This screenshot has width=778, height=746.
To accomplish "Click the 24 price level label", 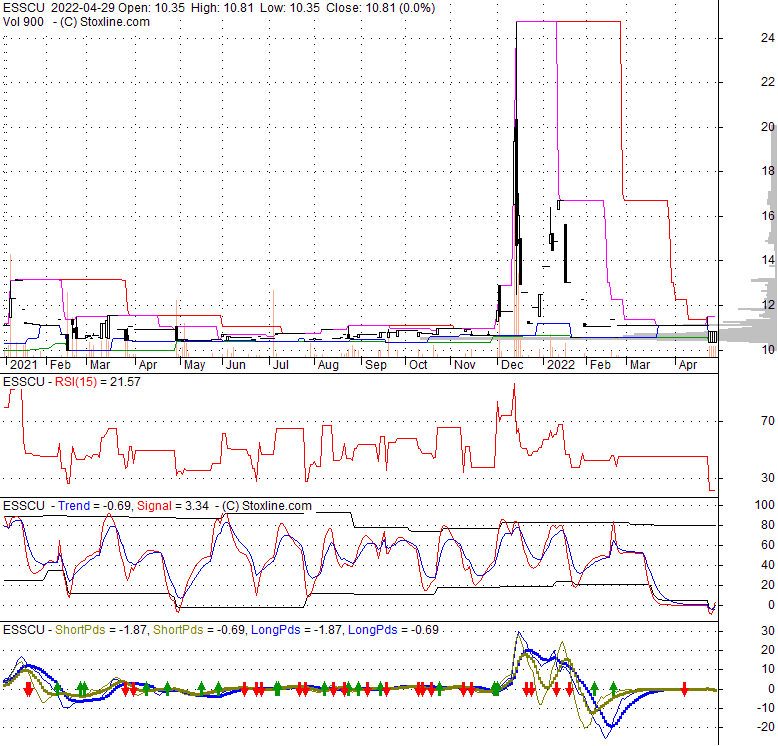I will [x=768, y=38].
